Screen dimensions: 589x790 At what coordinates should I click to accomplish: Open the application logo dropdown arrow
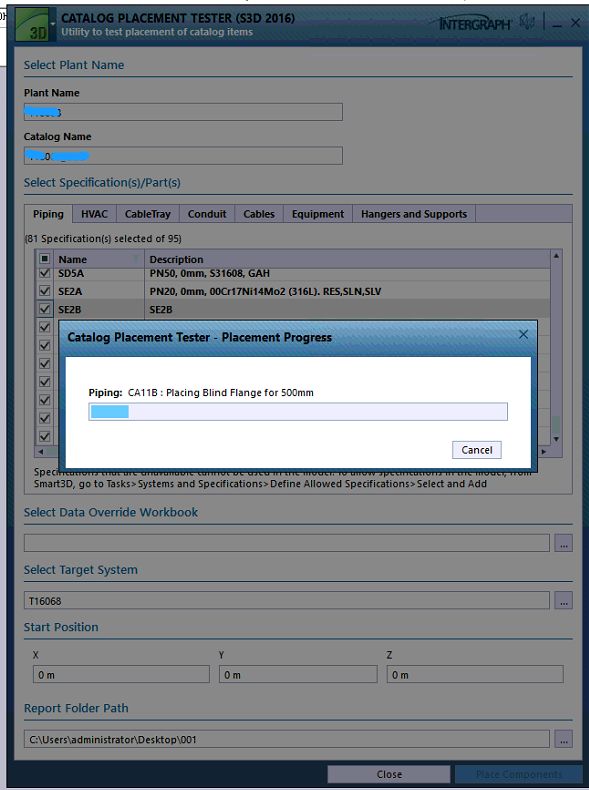pyautogui.click(x=53, y=24)
